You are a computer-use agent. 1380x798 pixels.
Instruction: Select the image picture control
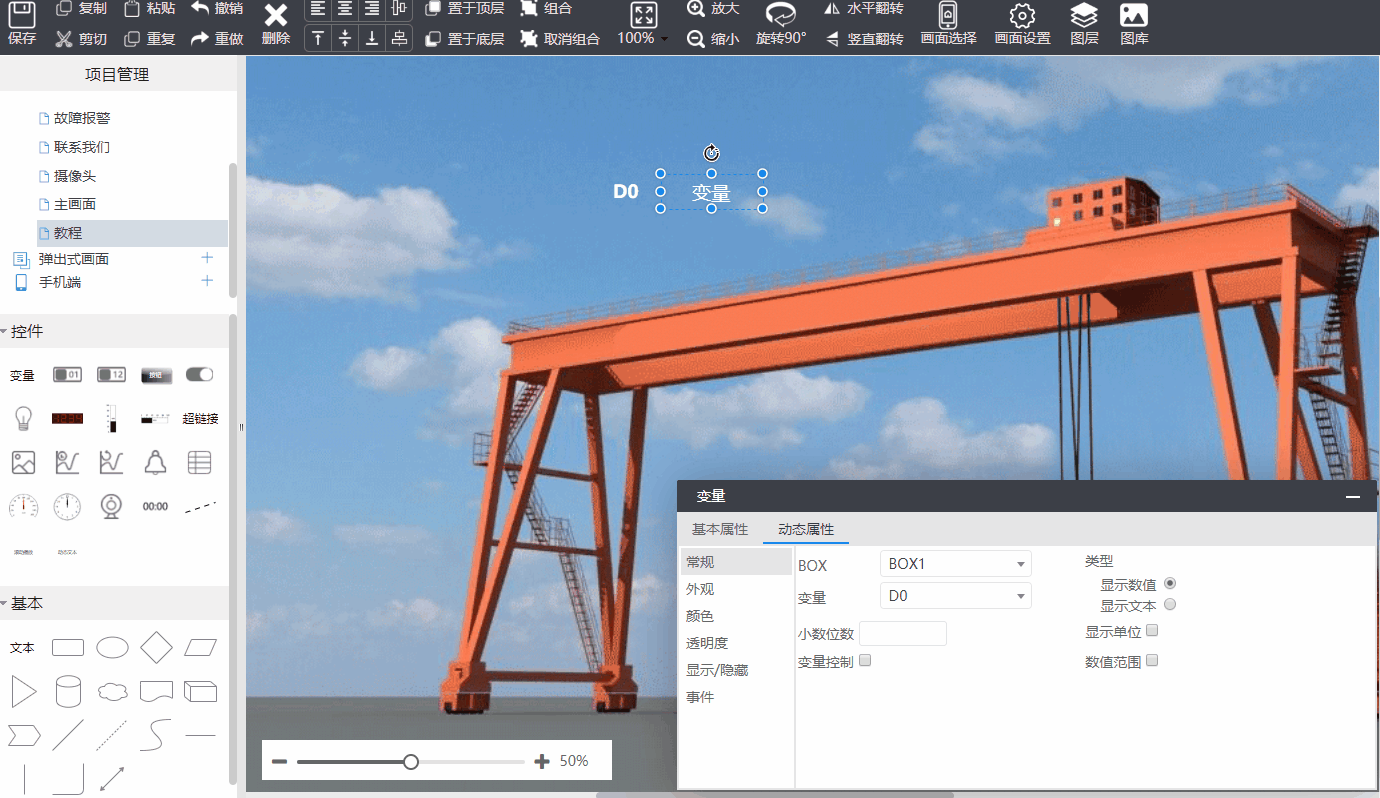click(x=23, y=462)
